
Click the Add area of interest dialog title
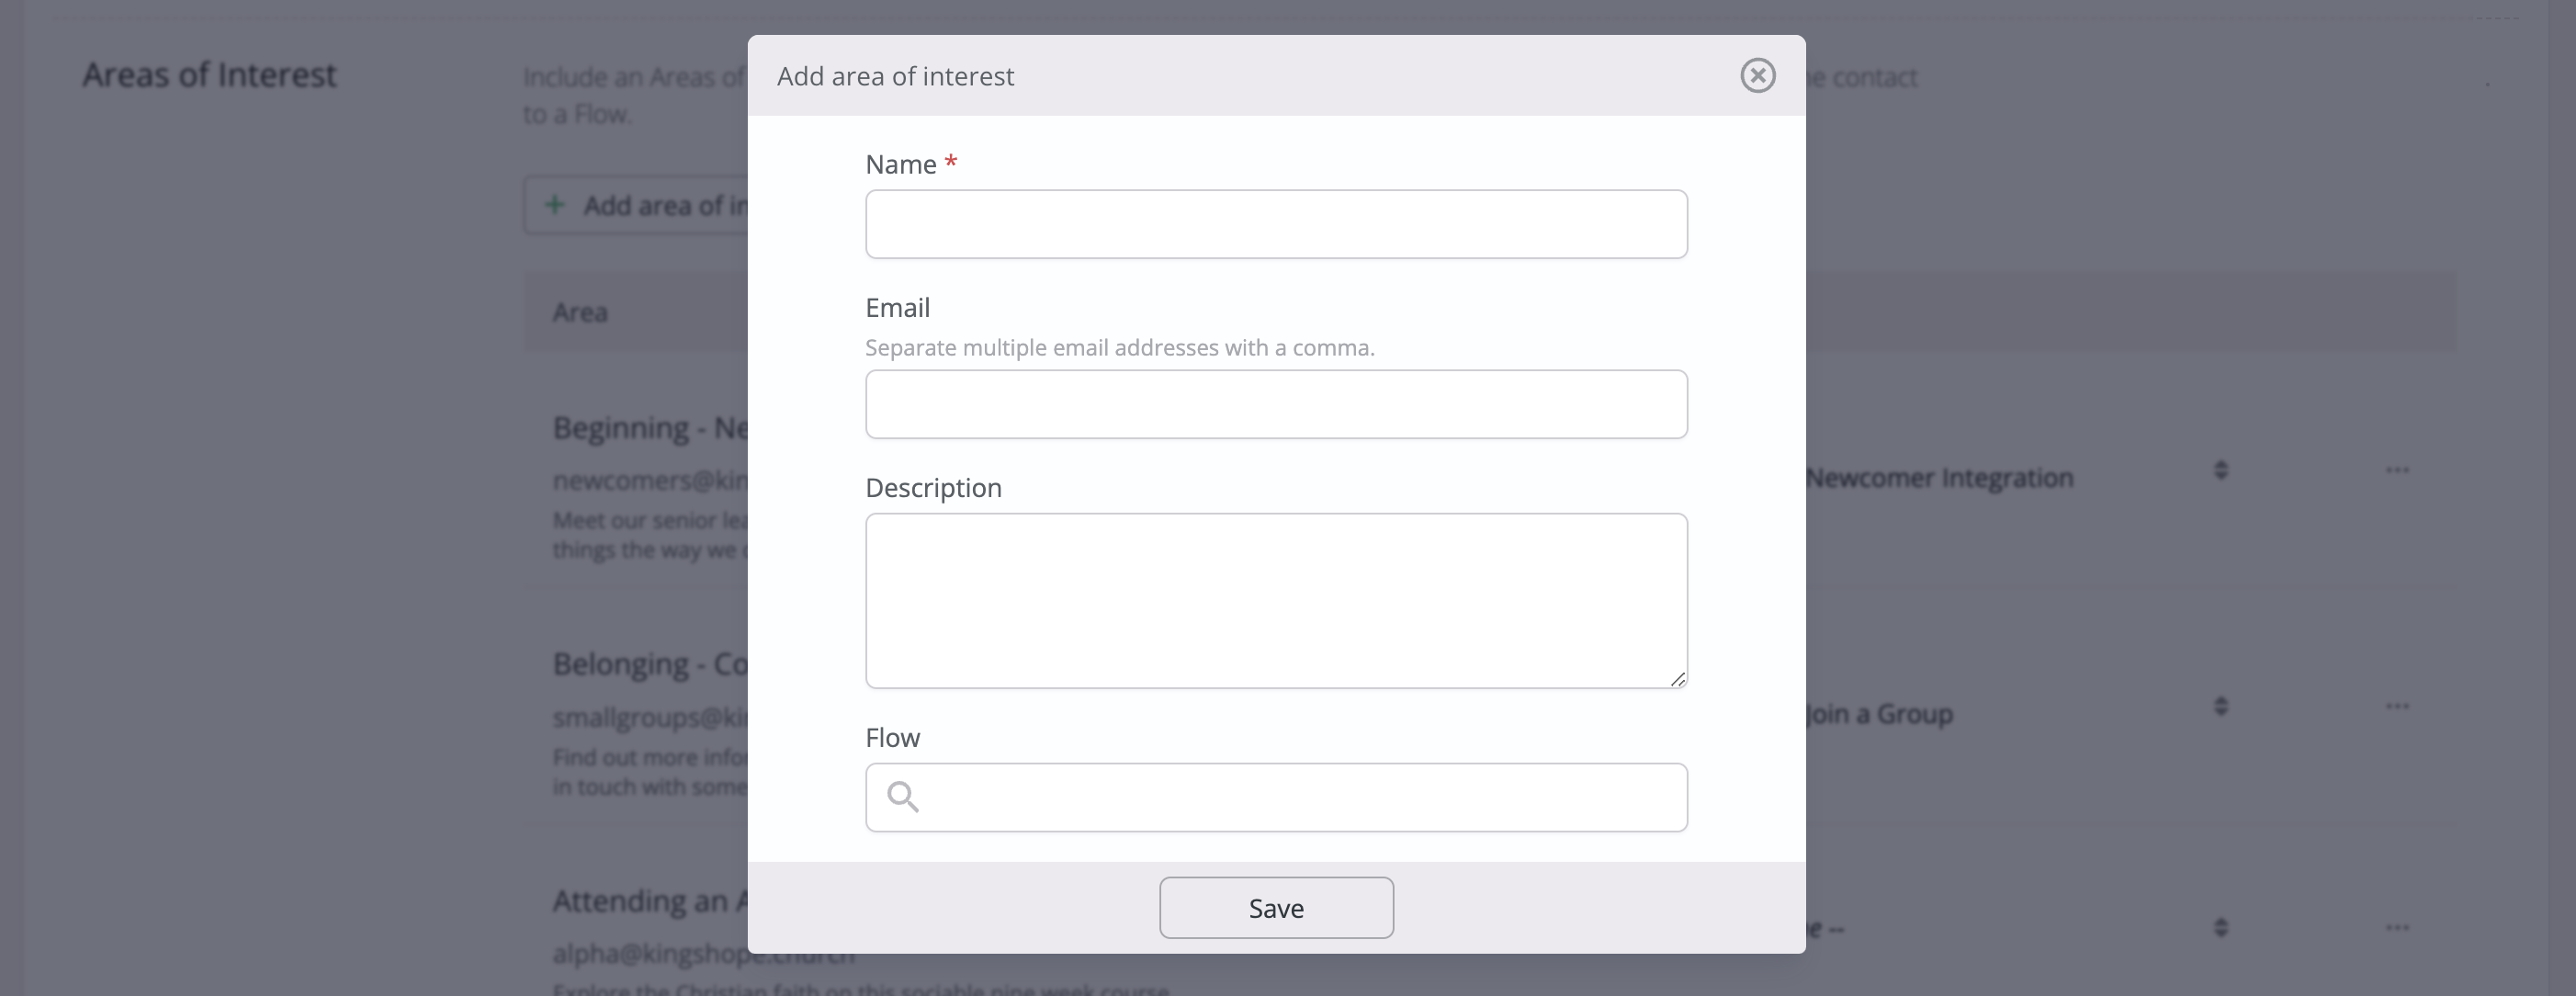(895, 76)
